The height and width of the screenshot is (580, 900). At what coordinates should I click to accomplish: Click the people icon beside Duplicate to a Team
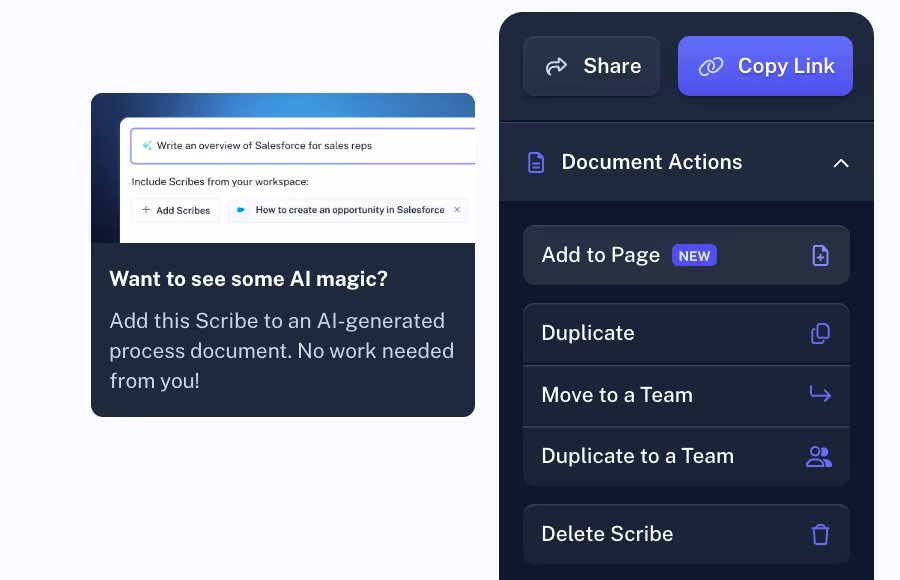[x=820, y=456]
